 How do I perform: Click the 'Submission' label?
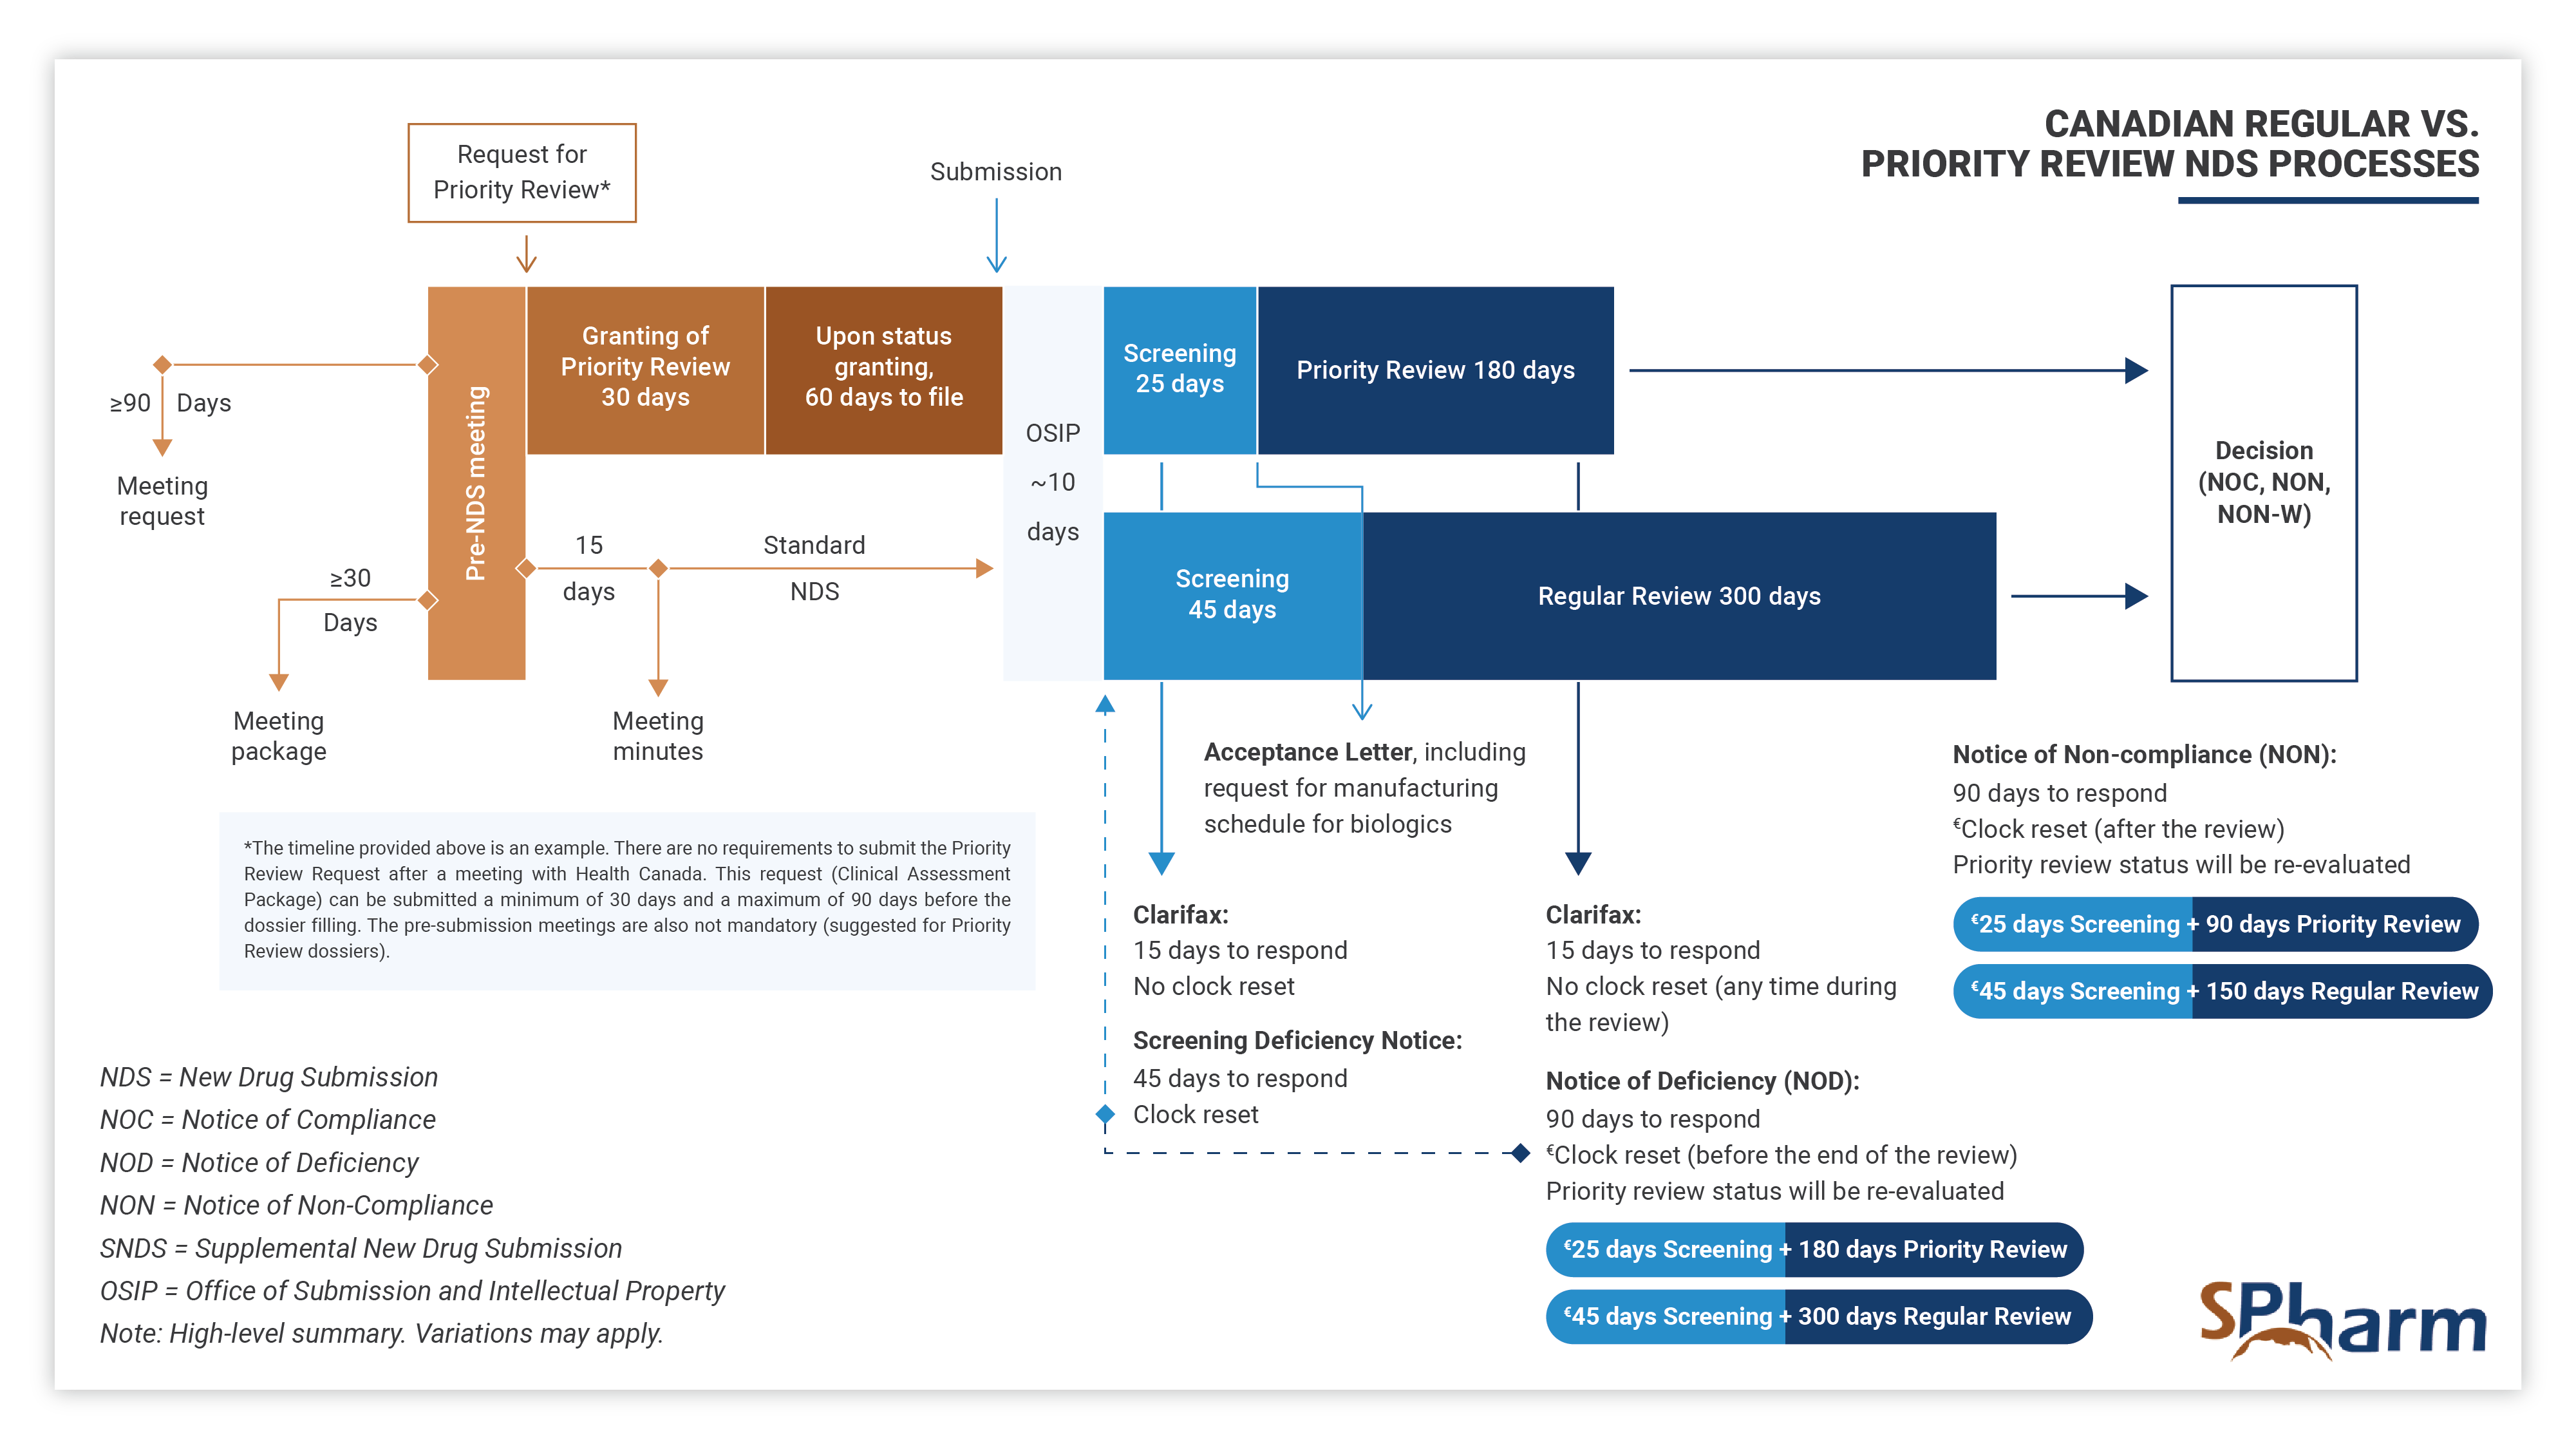(996, 172)
